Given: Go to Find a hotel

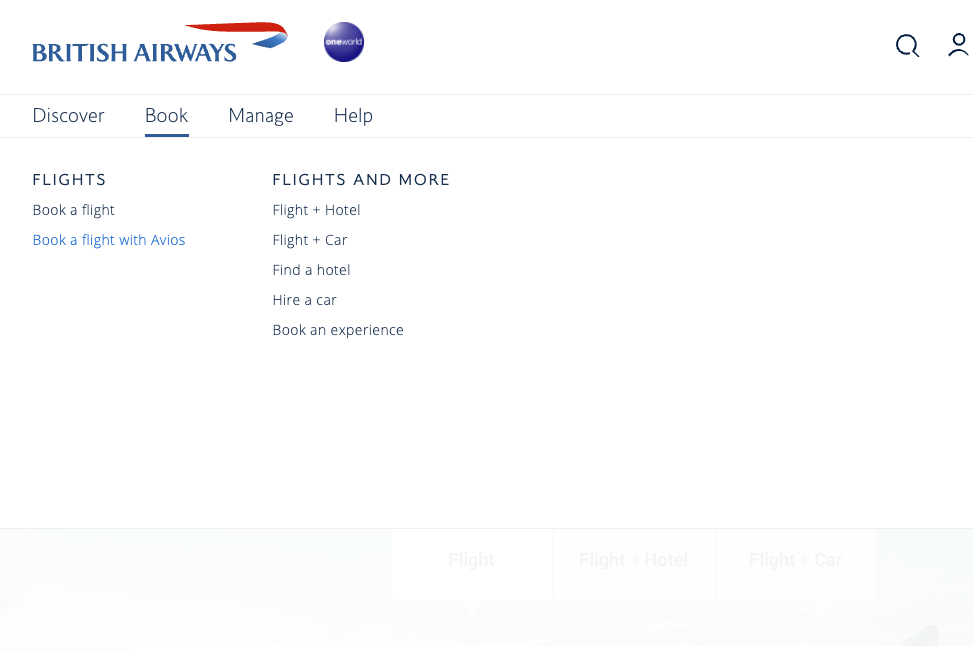Looking at the screenshot, I should click(x=311, y=270).
